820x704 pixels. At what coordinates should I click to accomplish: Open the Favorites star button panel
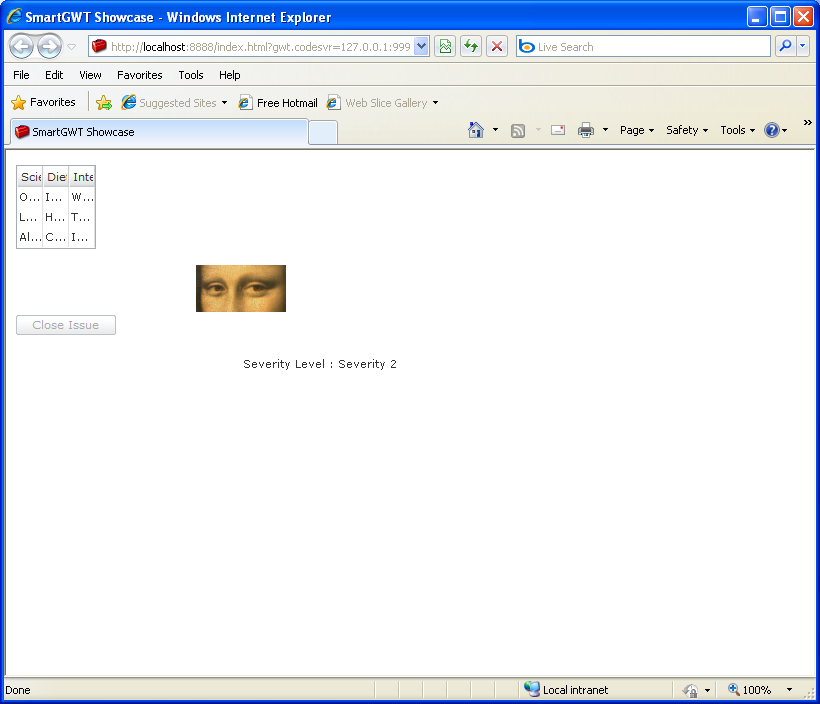pos(43,103)
